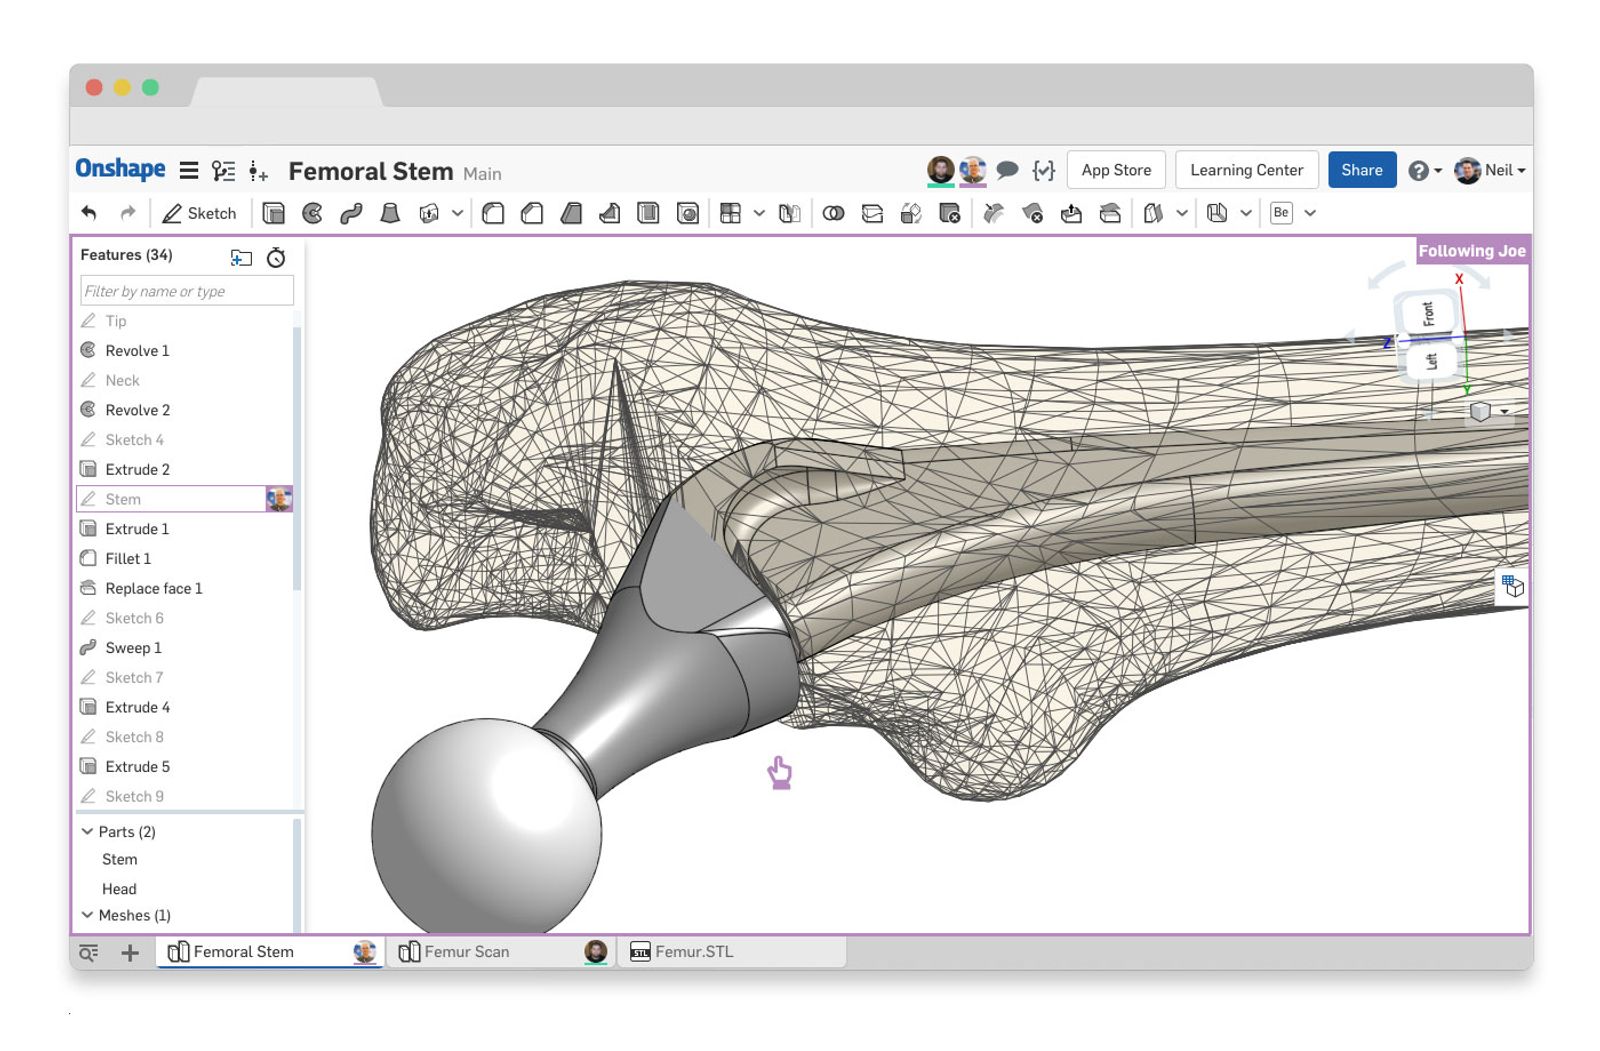Image resolution: width=1600 pixels, height=1051 pixels.
Task: Collapse the Meshes (1) list
Action: pyautogui.click(x=88, y=915)
